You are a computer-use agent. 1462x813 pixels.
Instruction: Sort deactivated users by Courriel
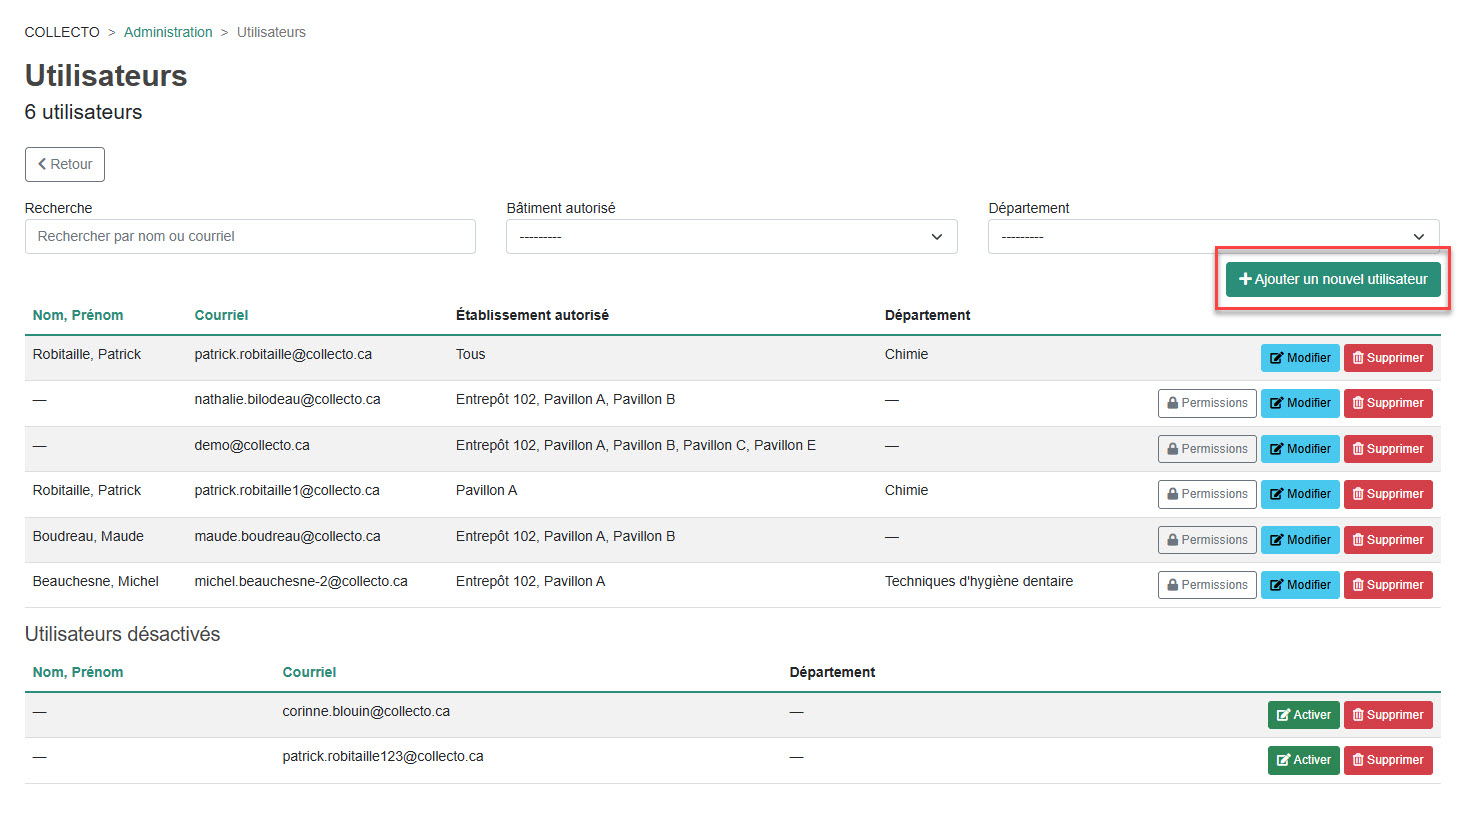pos(309,672)
